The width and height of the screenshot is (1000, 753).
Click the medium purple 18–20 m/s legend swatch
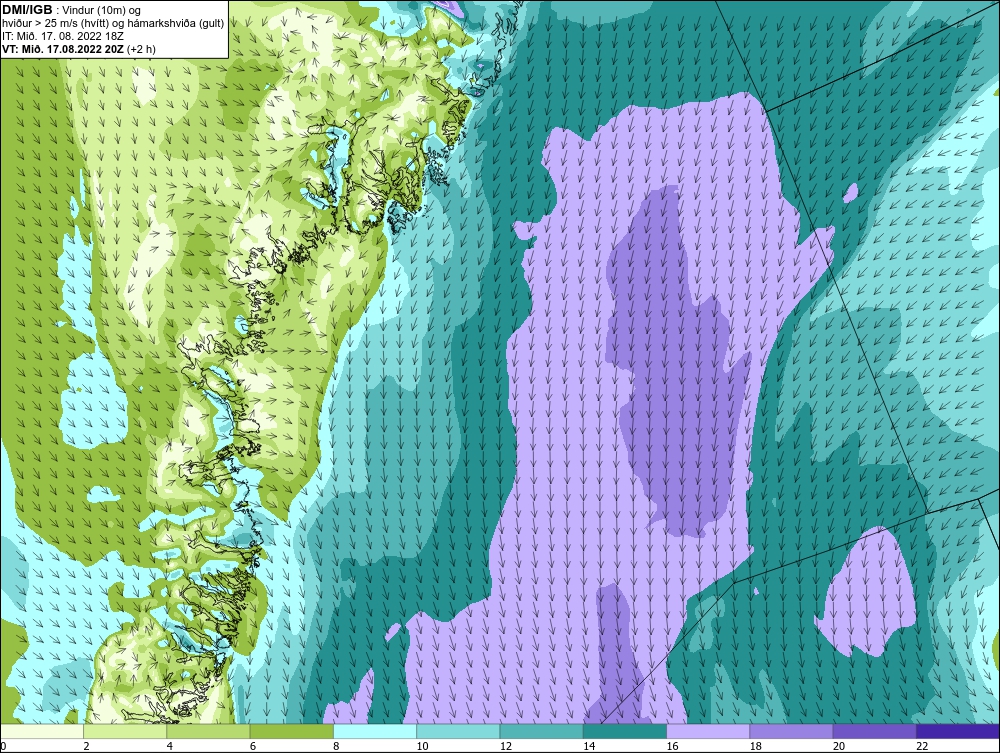791,731
